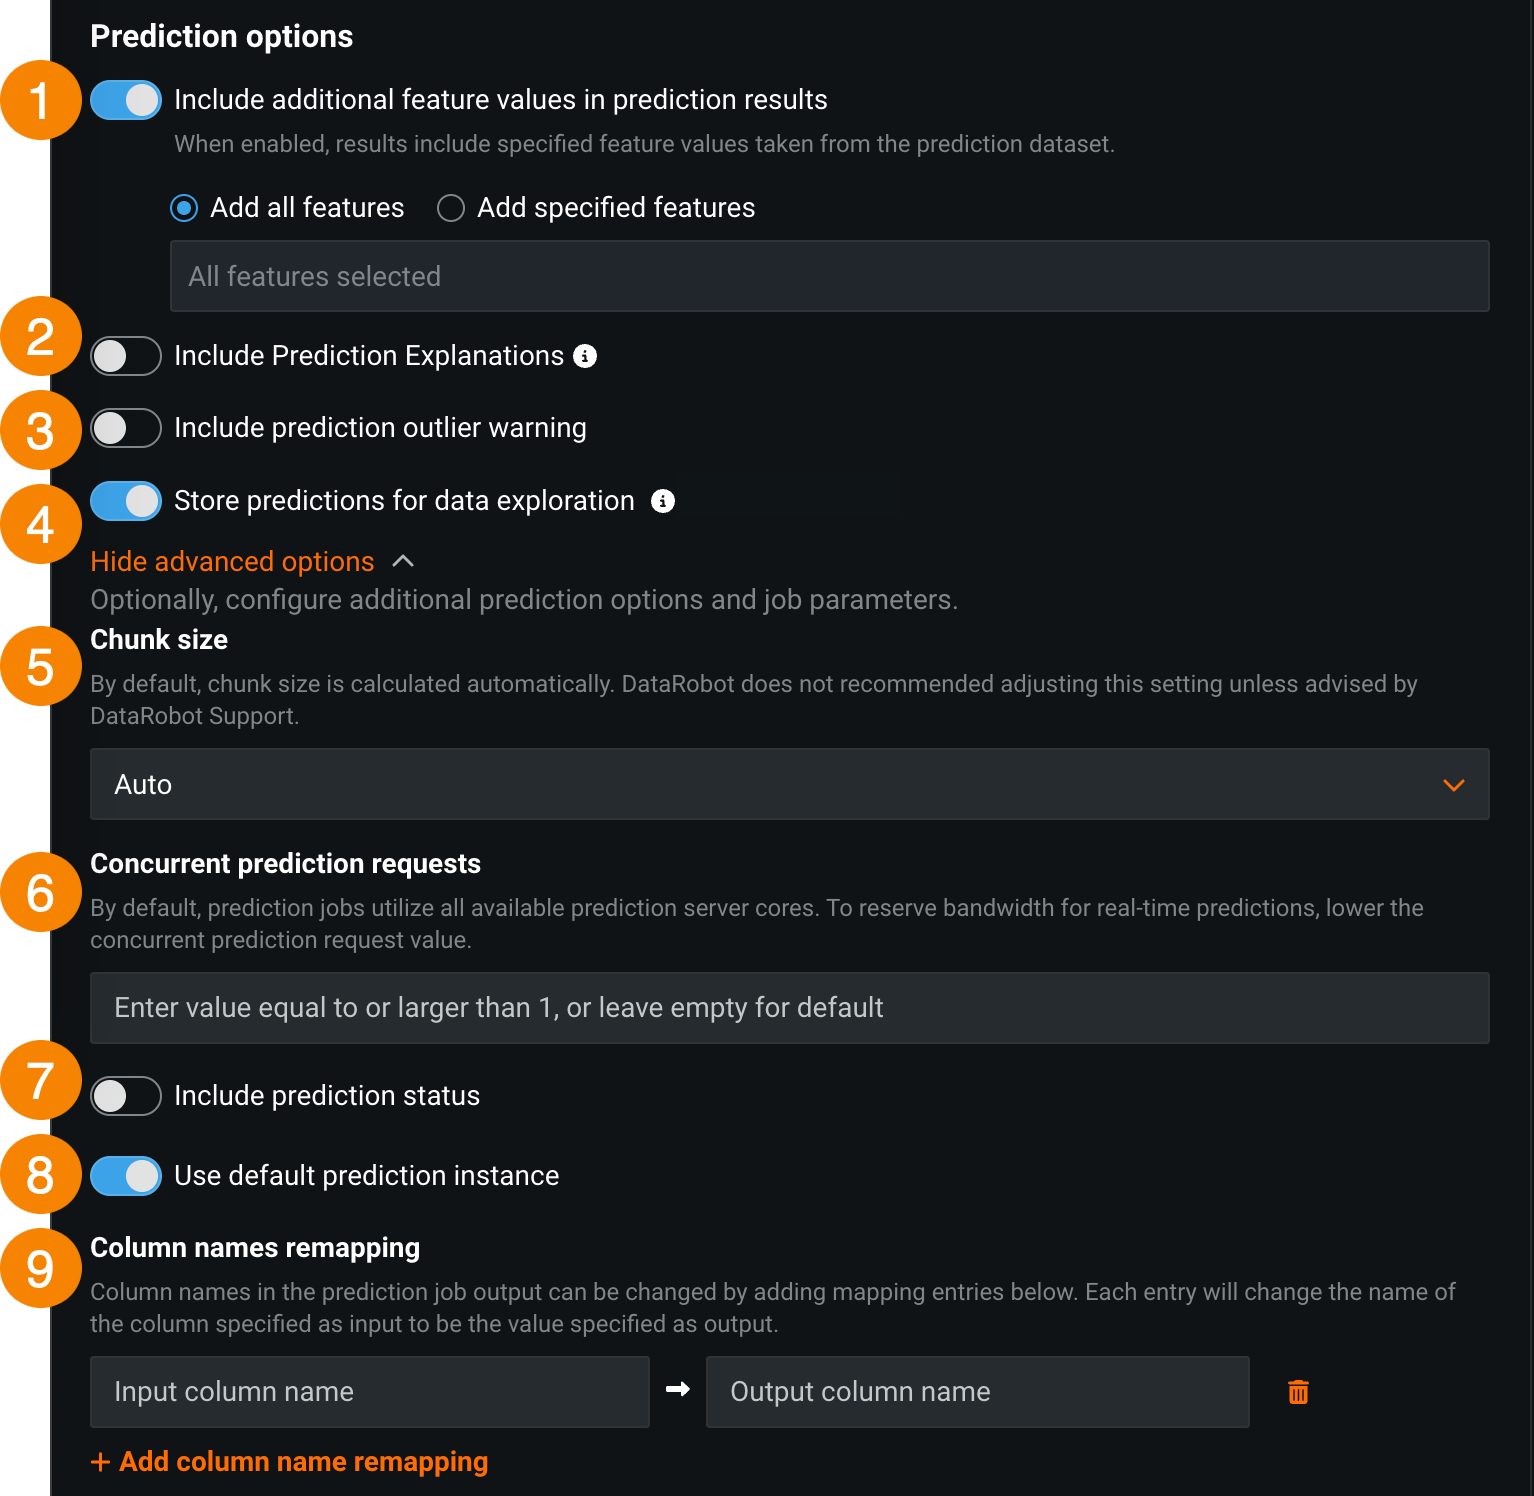Click the orange number 5 callout badge
Viewport: 1534px width, 1496px height.
tap(40, 667)
